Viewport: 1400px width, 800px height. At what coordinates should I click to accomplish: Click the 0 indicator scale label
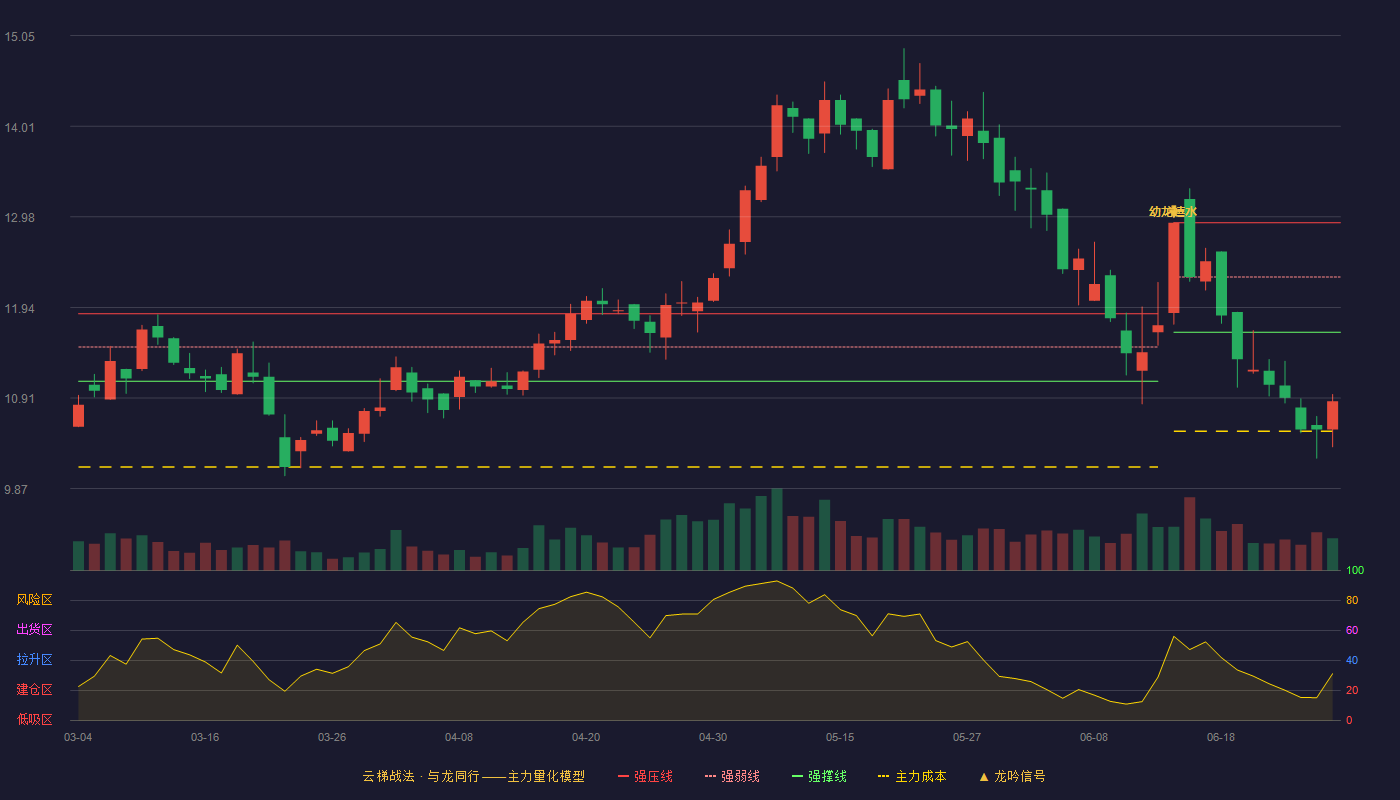[1349, 720]
